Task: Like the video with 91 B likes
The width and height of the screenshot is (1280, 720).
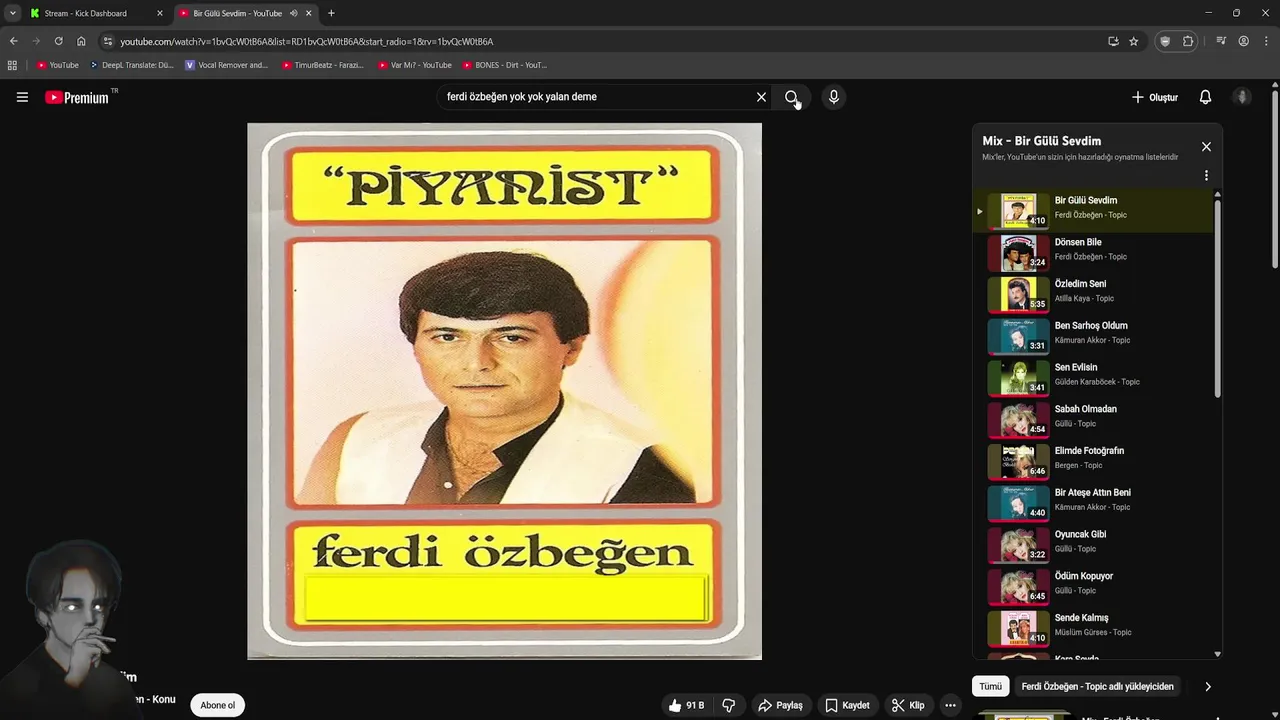Action: (686, 705)
